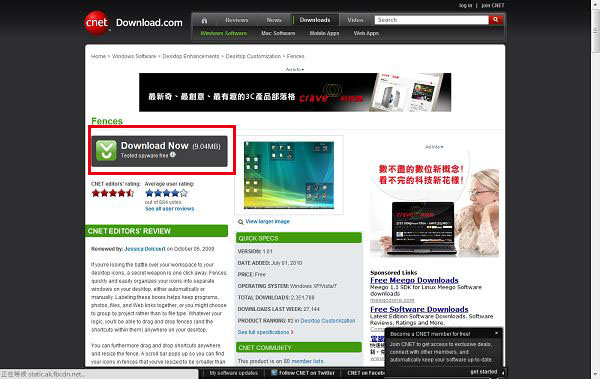Viewport: 600px width, 379px height.
Task: Open Jessica Dolcourt reviewer link
Action: [x=145, y=249]
